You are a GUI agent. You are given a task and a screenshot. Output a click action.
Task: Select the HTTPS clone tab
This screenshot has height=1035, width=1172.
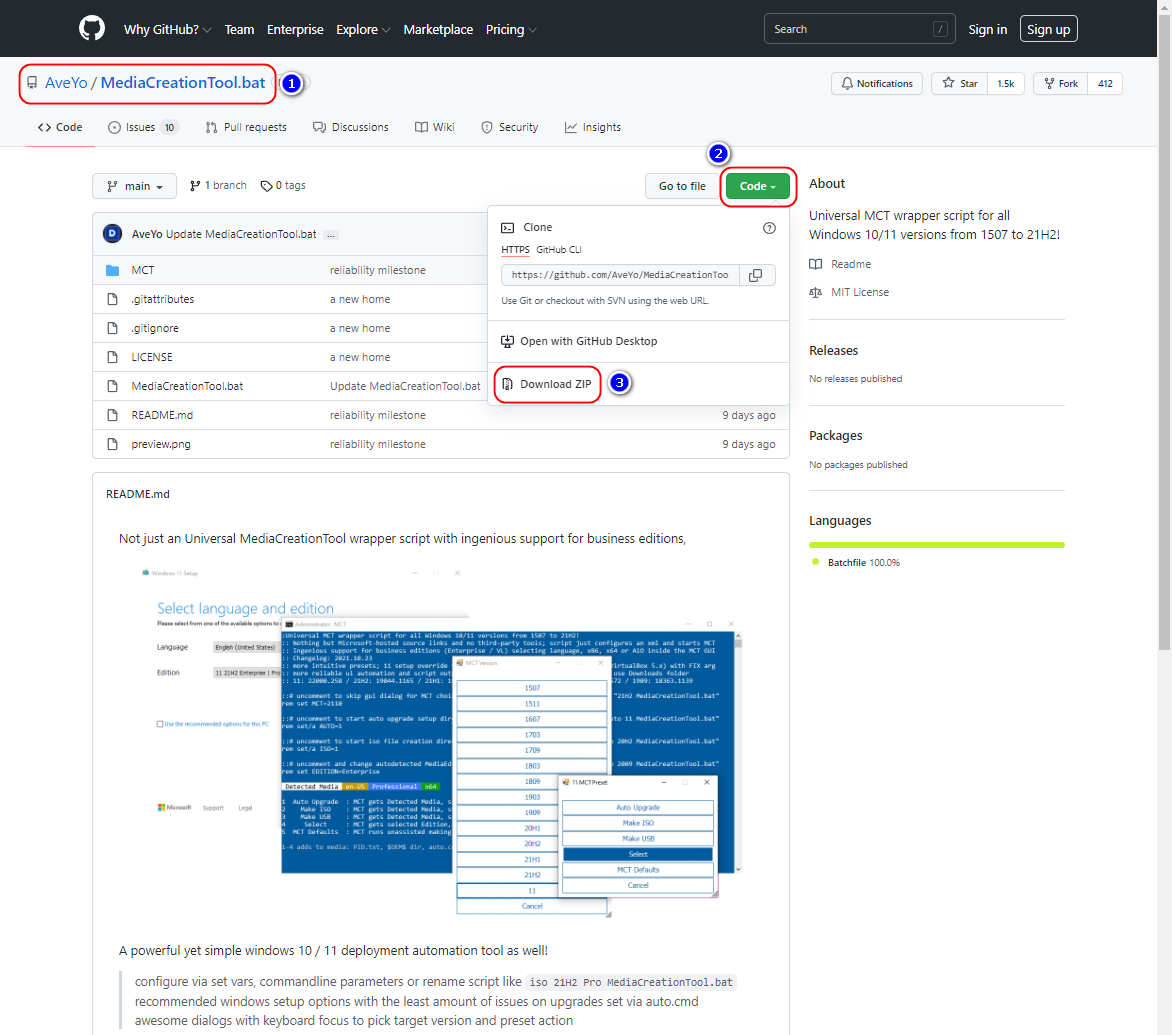click(x=515, y=250)
